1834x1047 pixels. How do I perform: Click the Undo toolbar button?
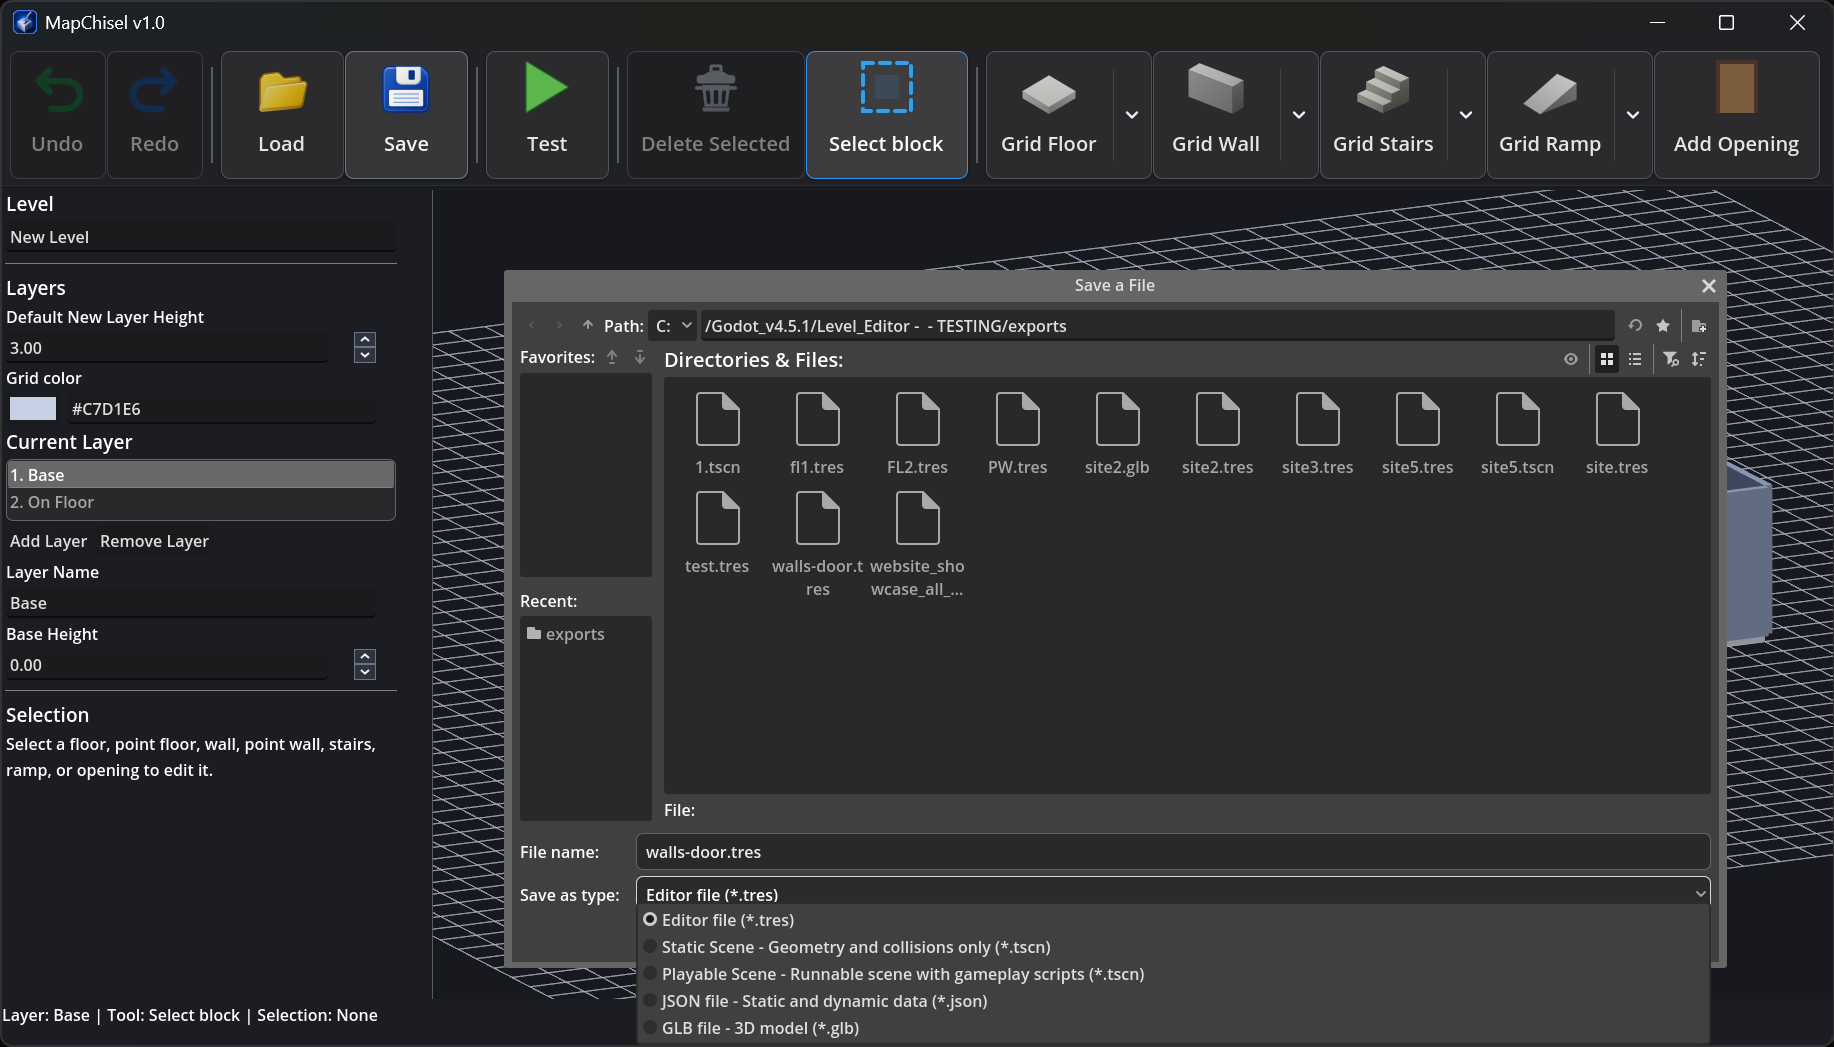click(57, 115)
